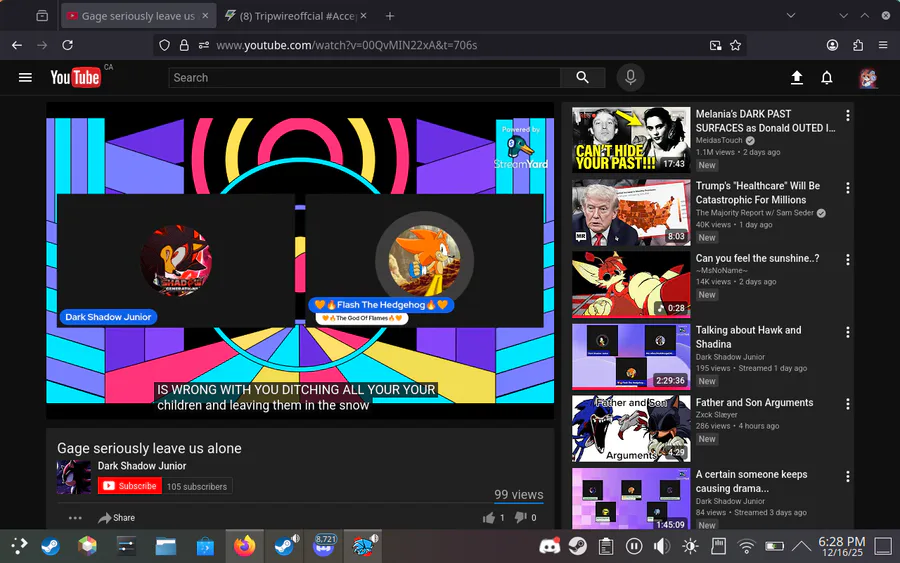Open Firefox account icon

(x=832, y=45)
